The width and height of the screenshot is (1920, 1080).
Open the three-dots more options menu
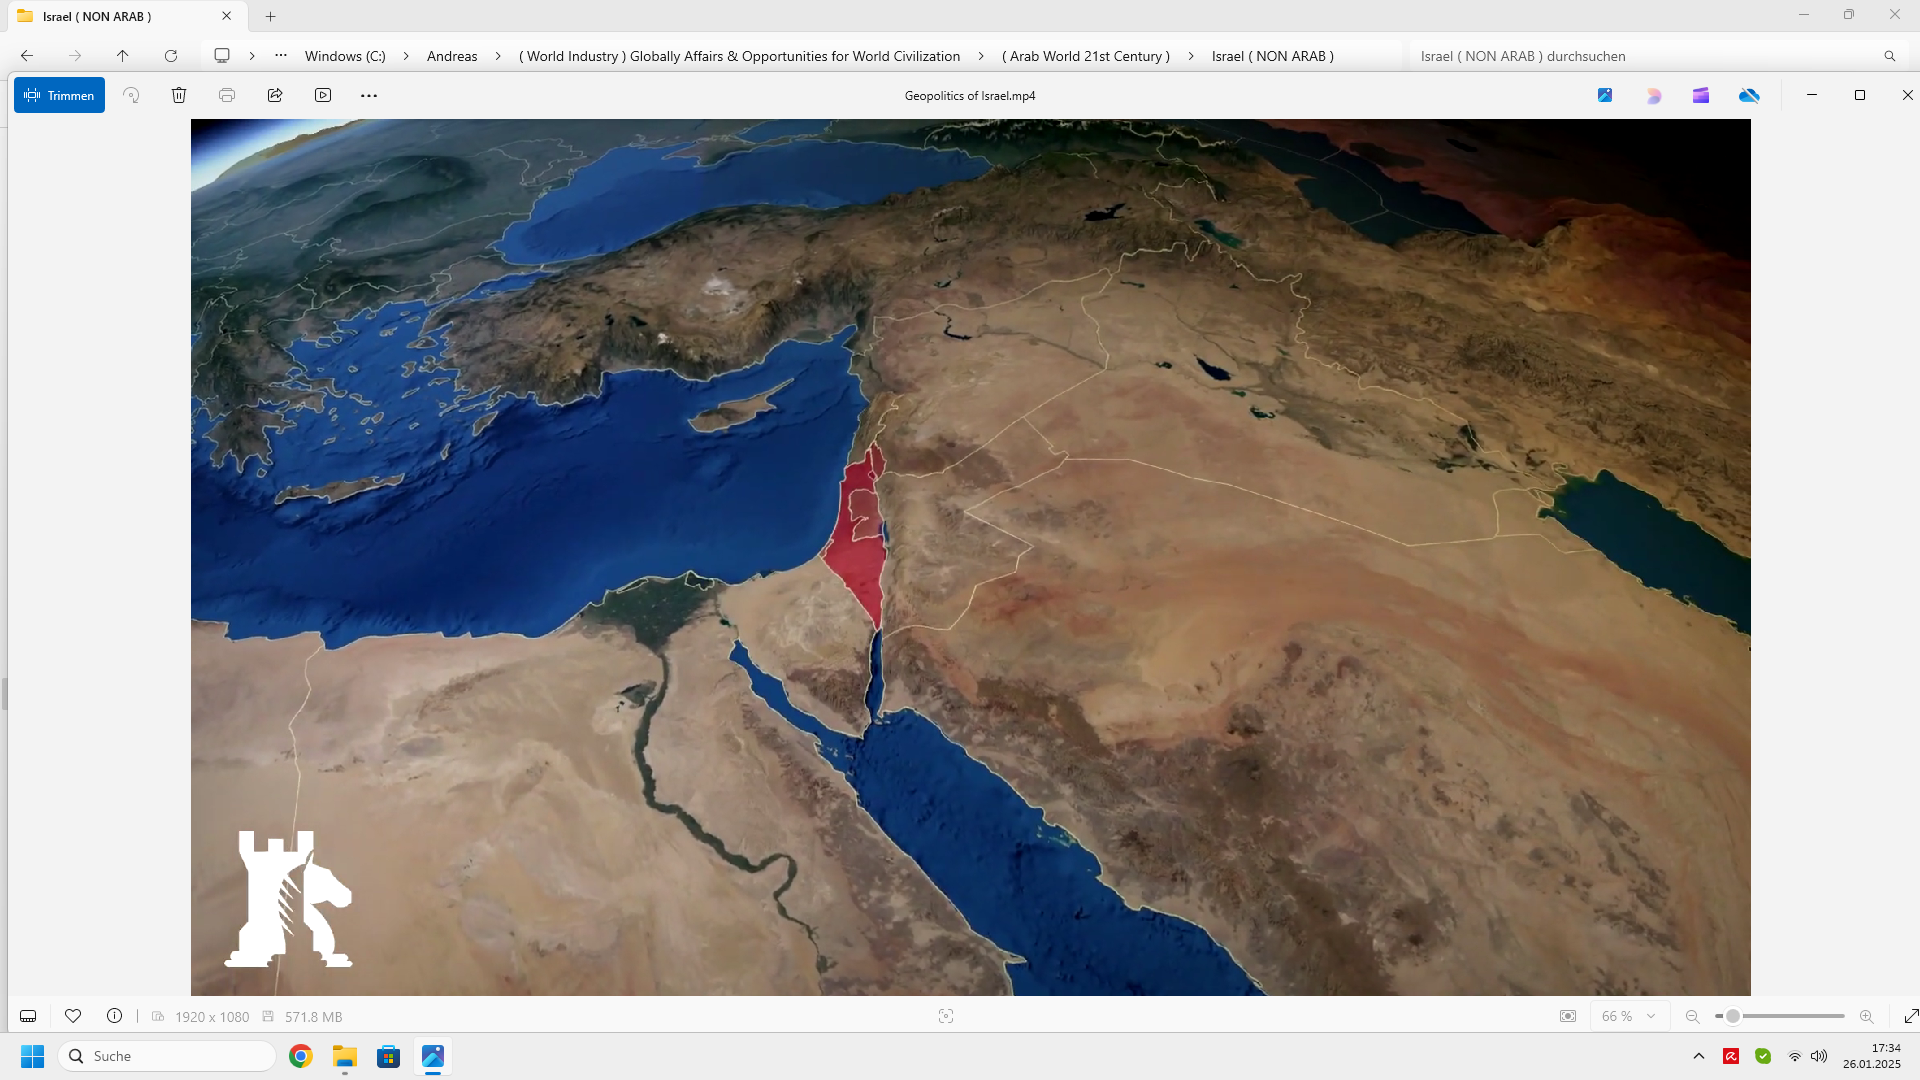click(x=369, y=95)
